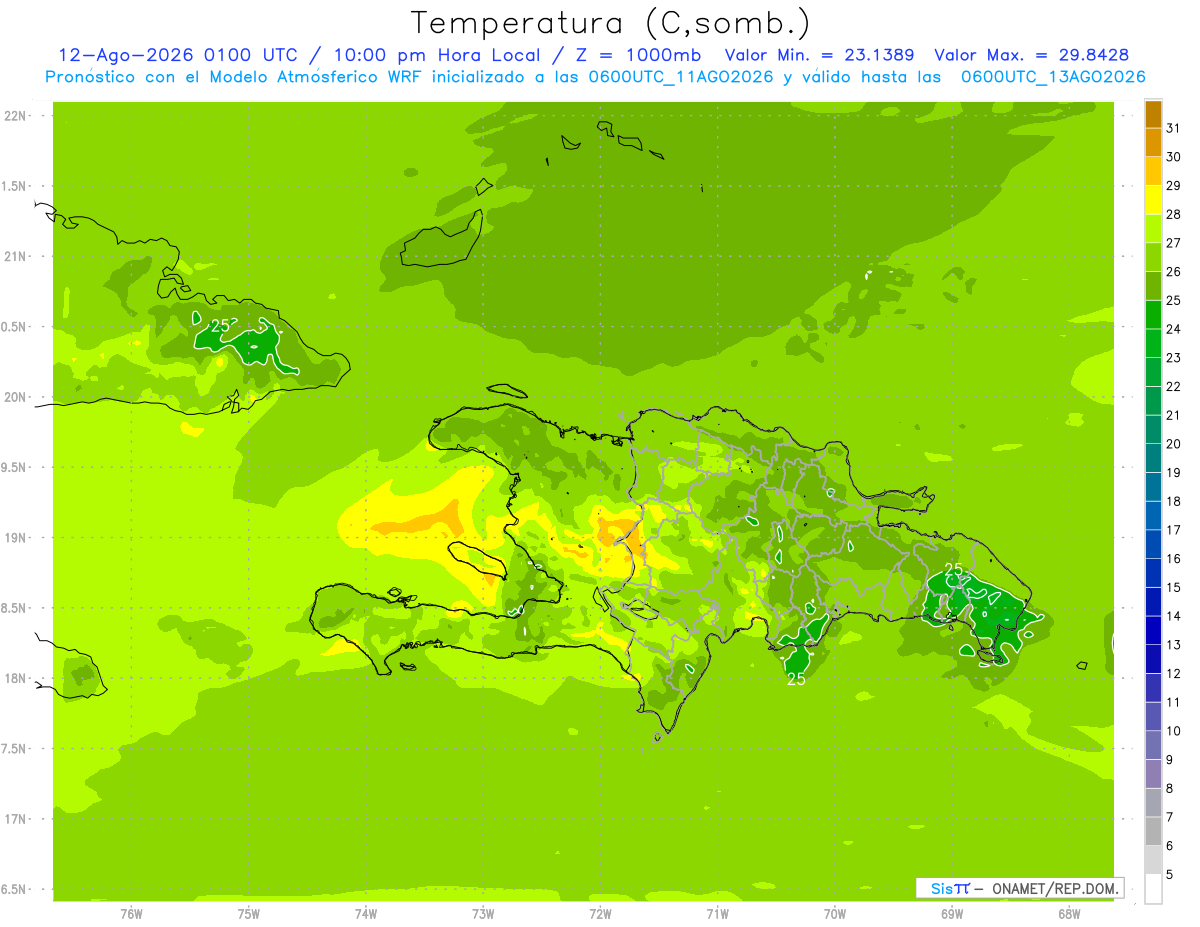The height and width of the screenshot is (927, 1200).
Task: Click the "74W" longitude label
Action: click(366, 913)
